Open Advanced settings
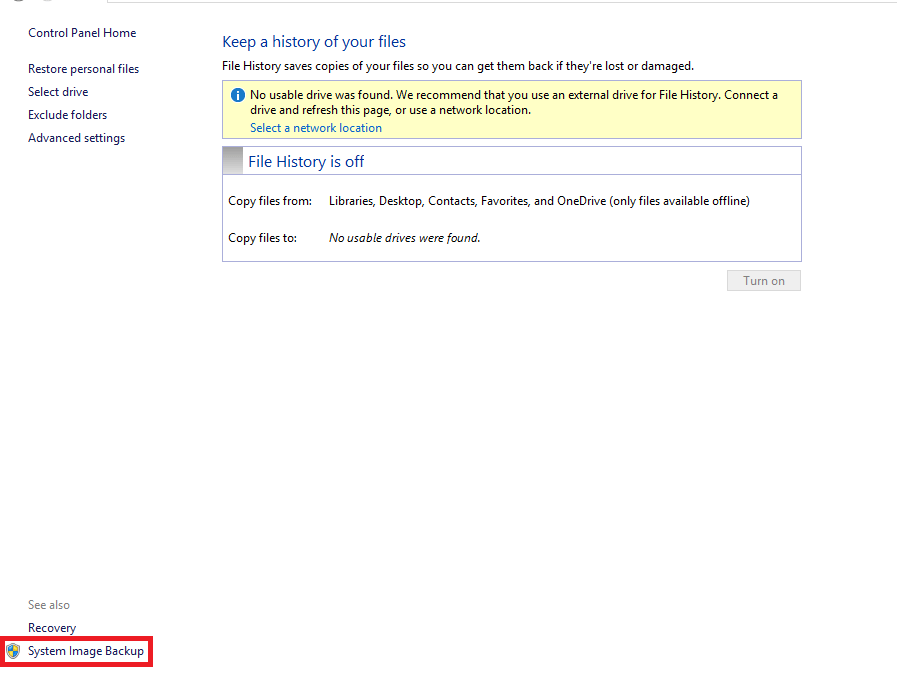 [76, 138]
